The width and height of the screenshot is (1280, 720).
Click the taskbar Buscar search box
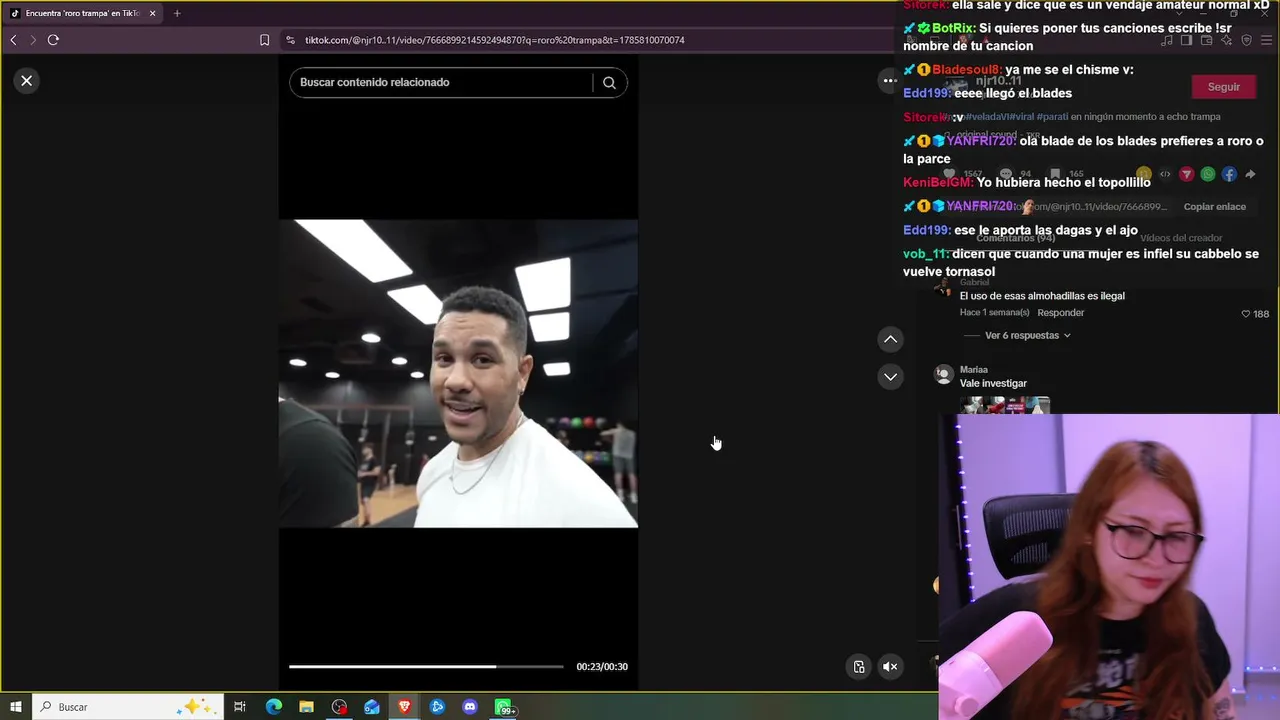click(x=127, y=707)
